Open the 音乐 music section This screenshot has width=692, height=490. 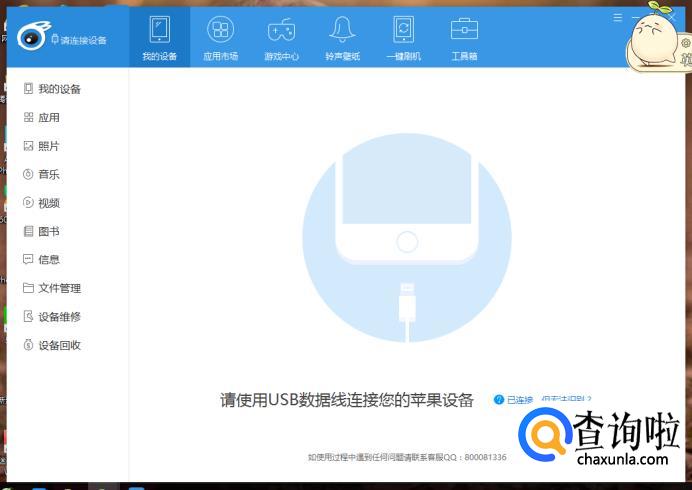pos(49,175)
